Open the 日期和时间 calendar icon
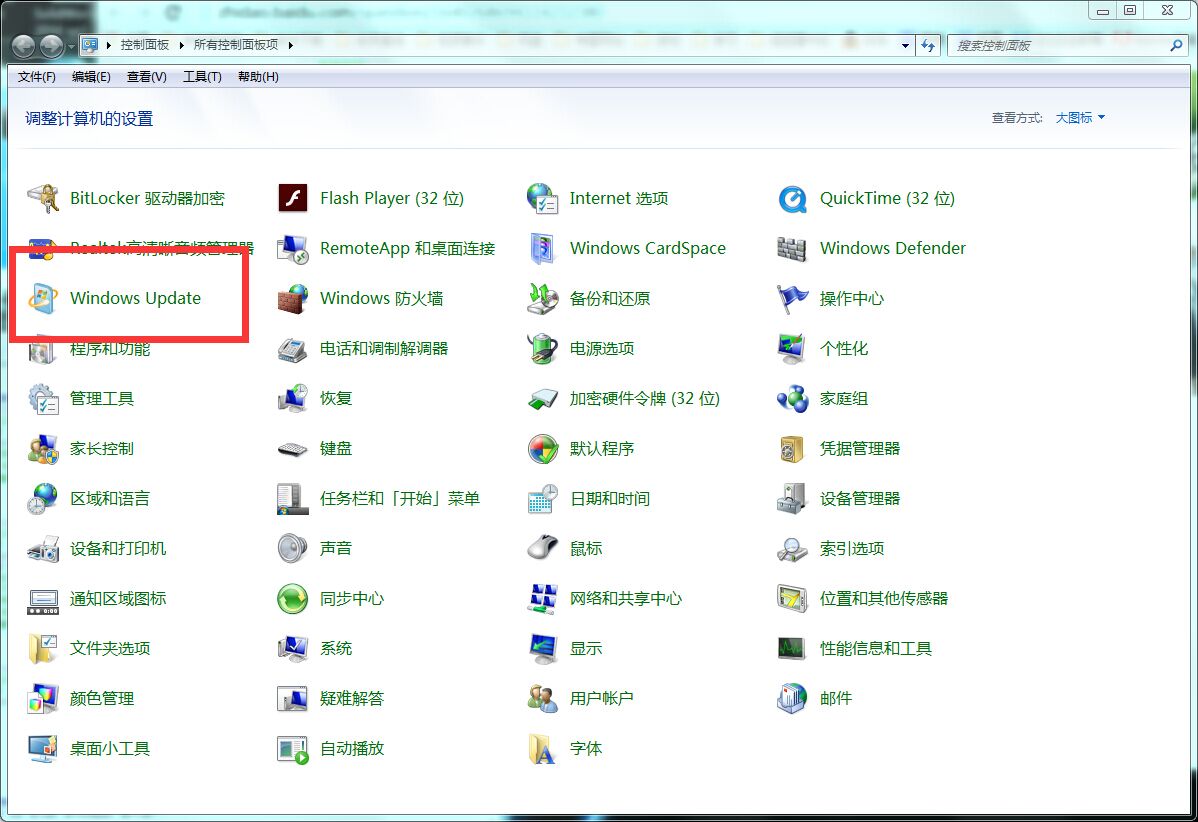This screenshot has width=1198, height=822. point(542,499)
